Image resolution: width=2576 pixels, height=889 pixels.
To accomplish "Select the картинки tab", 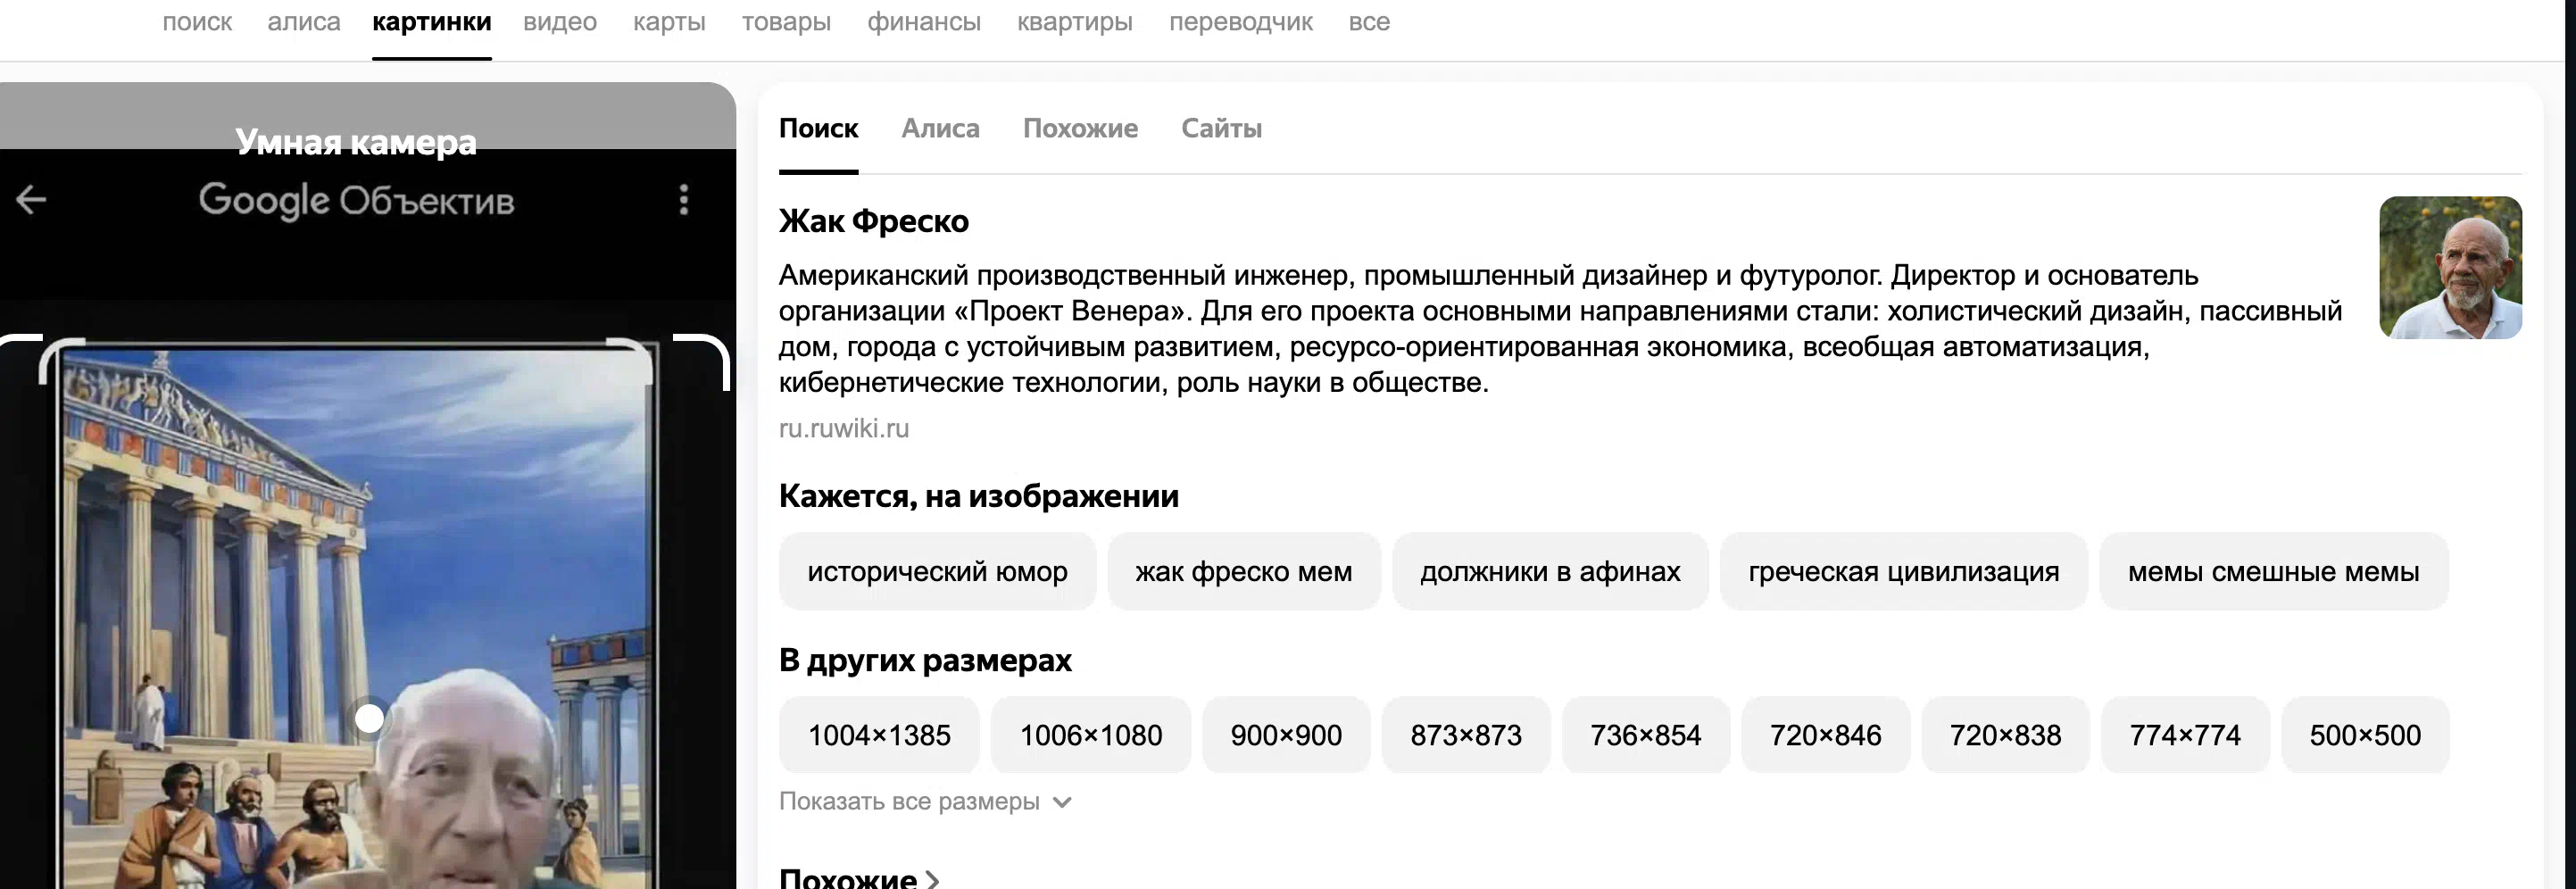I will (432, 22).
